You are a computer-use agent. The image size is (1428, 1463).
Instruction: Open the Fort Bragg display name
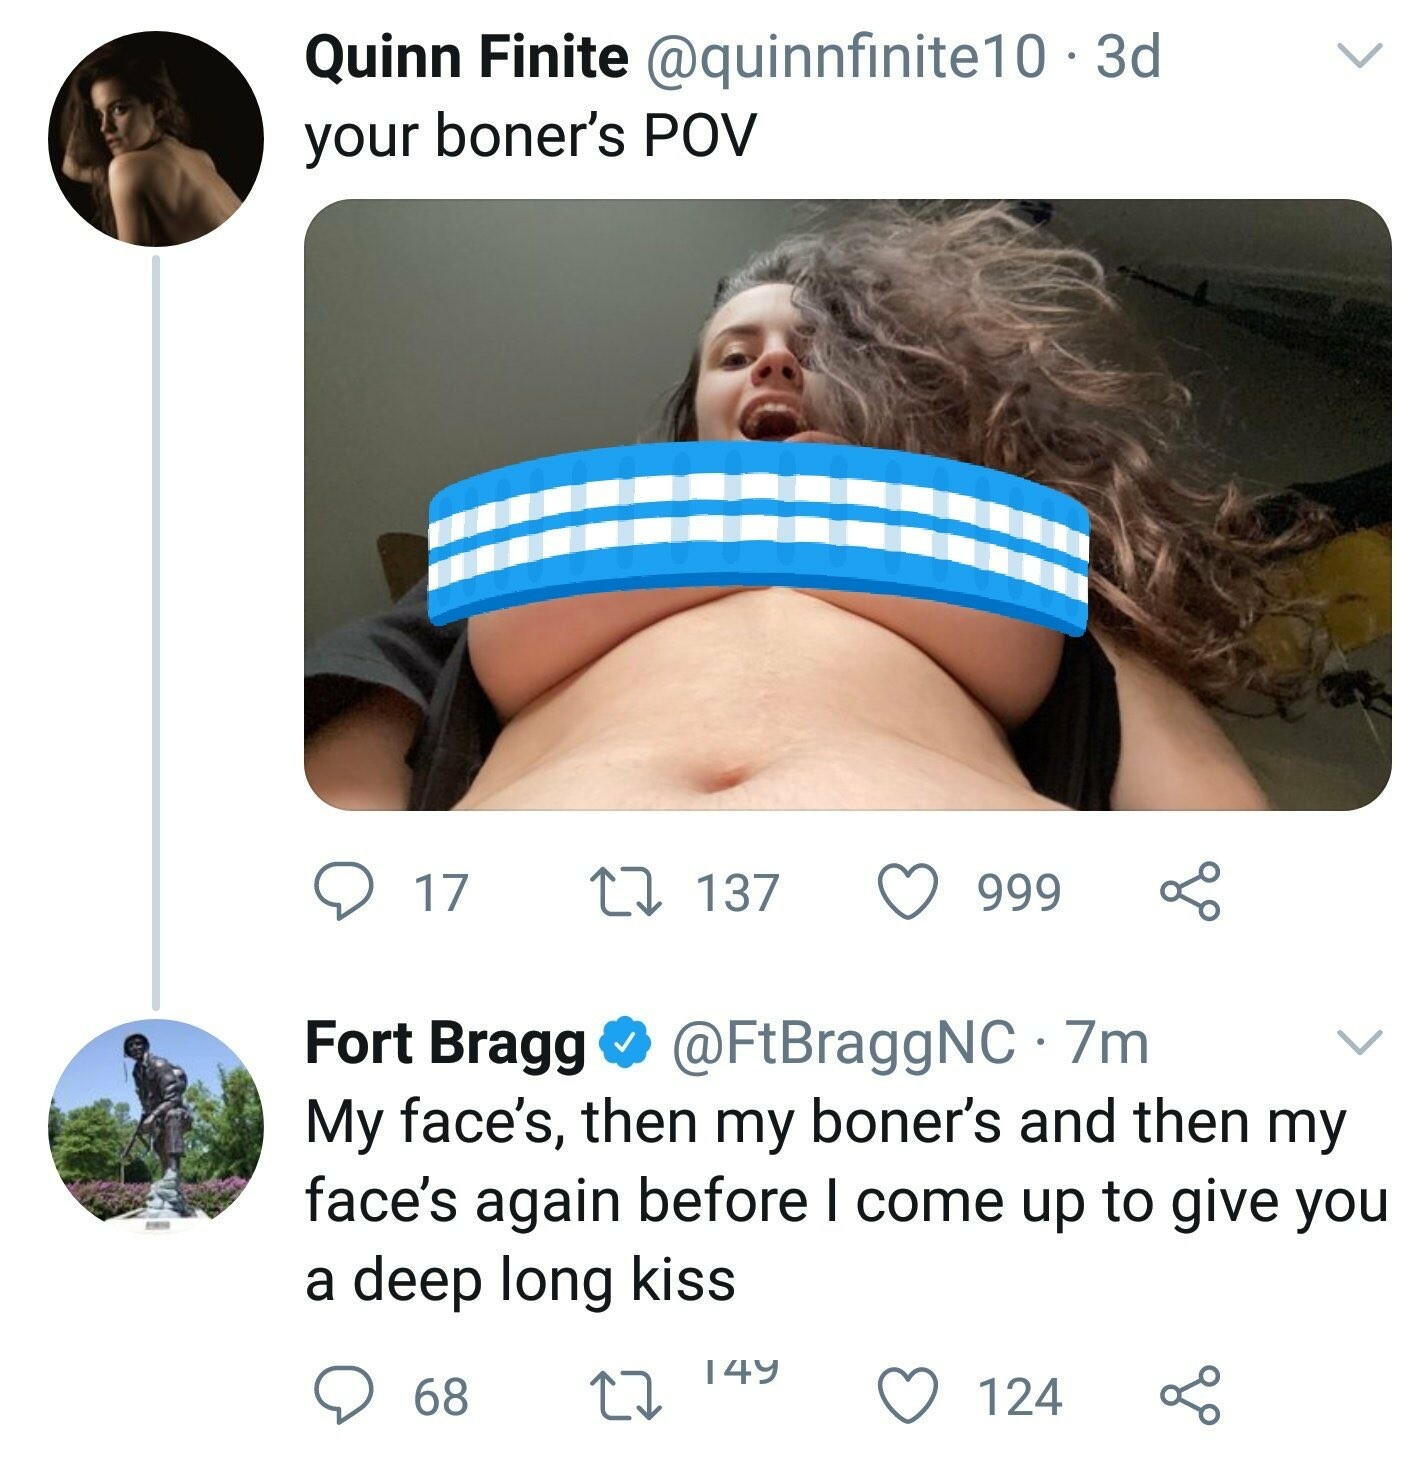445,1043
